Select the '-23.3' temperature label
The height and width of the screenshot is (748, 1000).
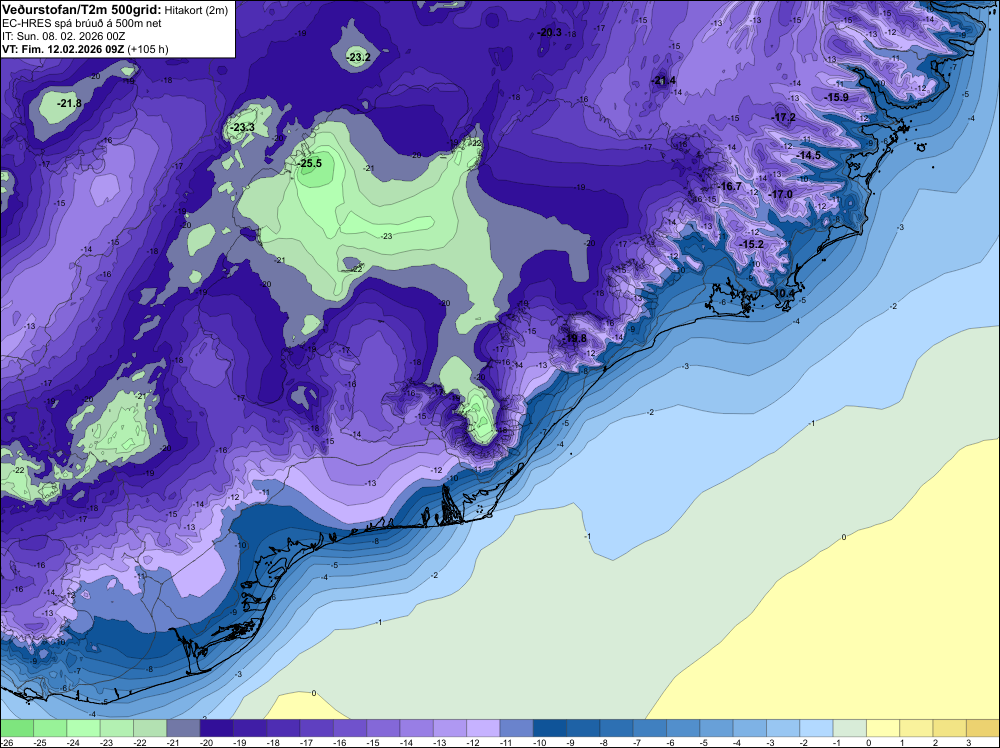(242, 128)
